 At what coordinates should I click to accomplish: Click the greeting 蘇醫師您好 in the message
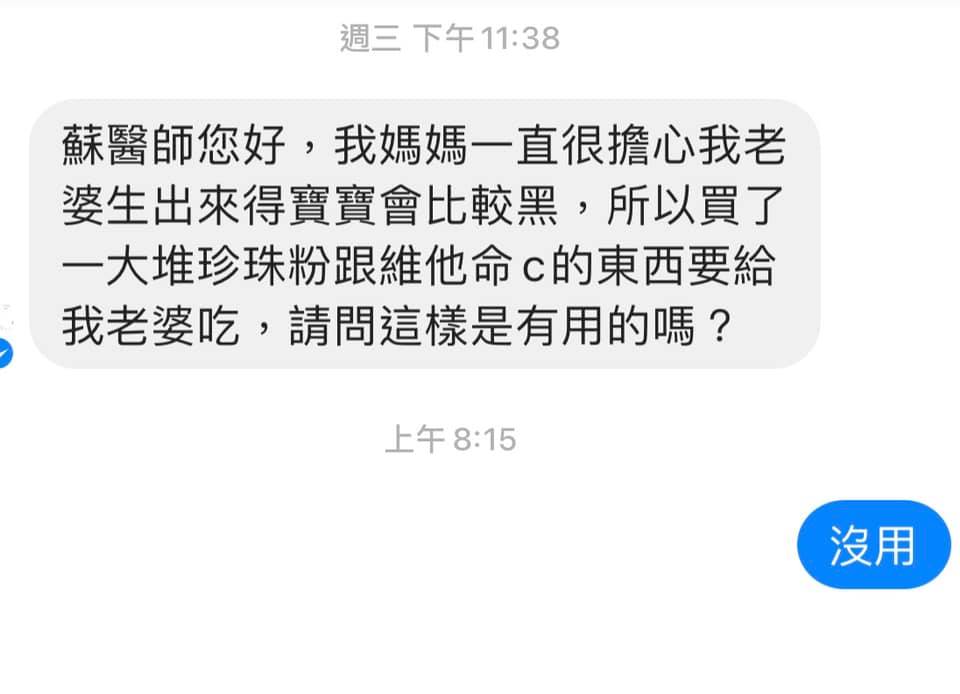click(x=174, y=145)
